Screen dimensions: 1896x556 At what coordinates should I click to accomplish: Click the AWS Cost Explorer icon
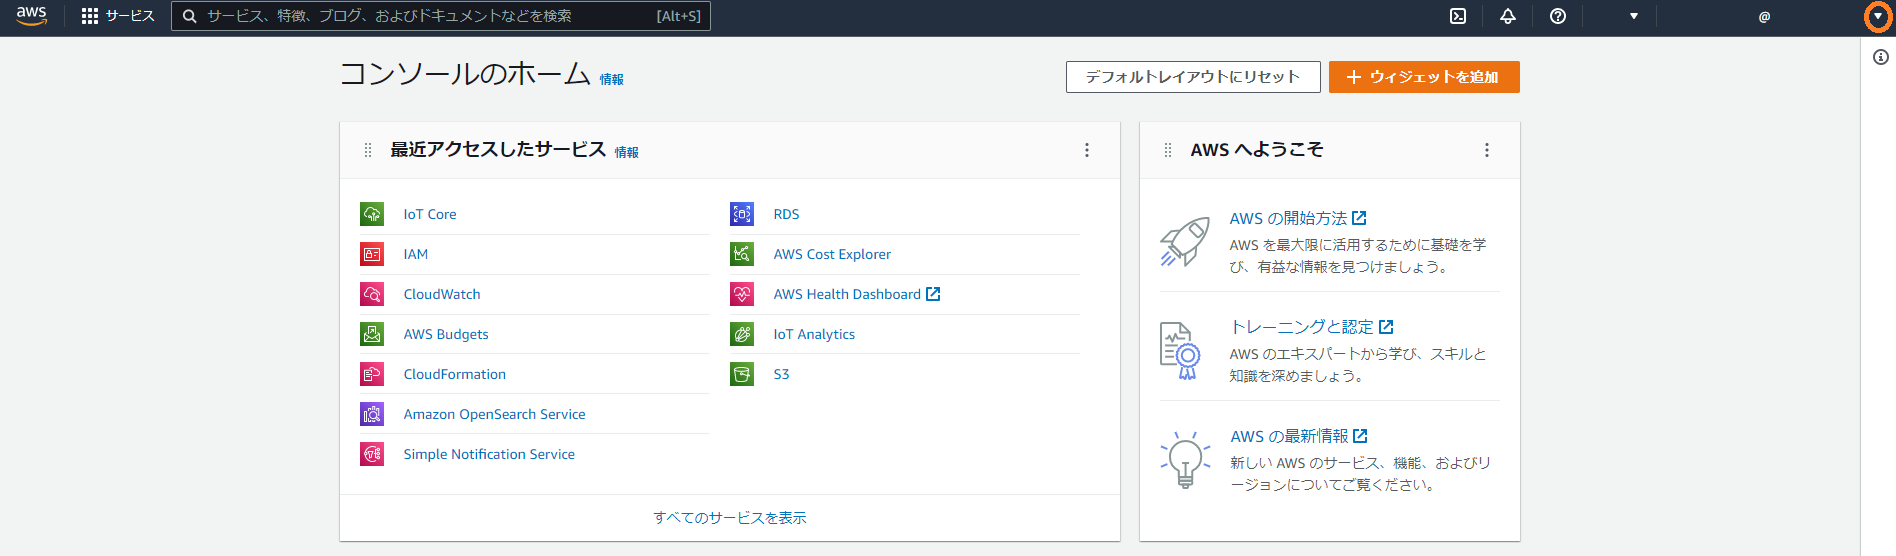(742, 254)
